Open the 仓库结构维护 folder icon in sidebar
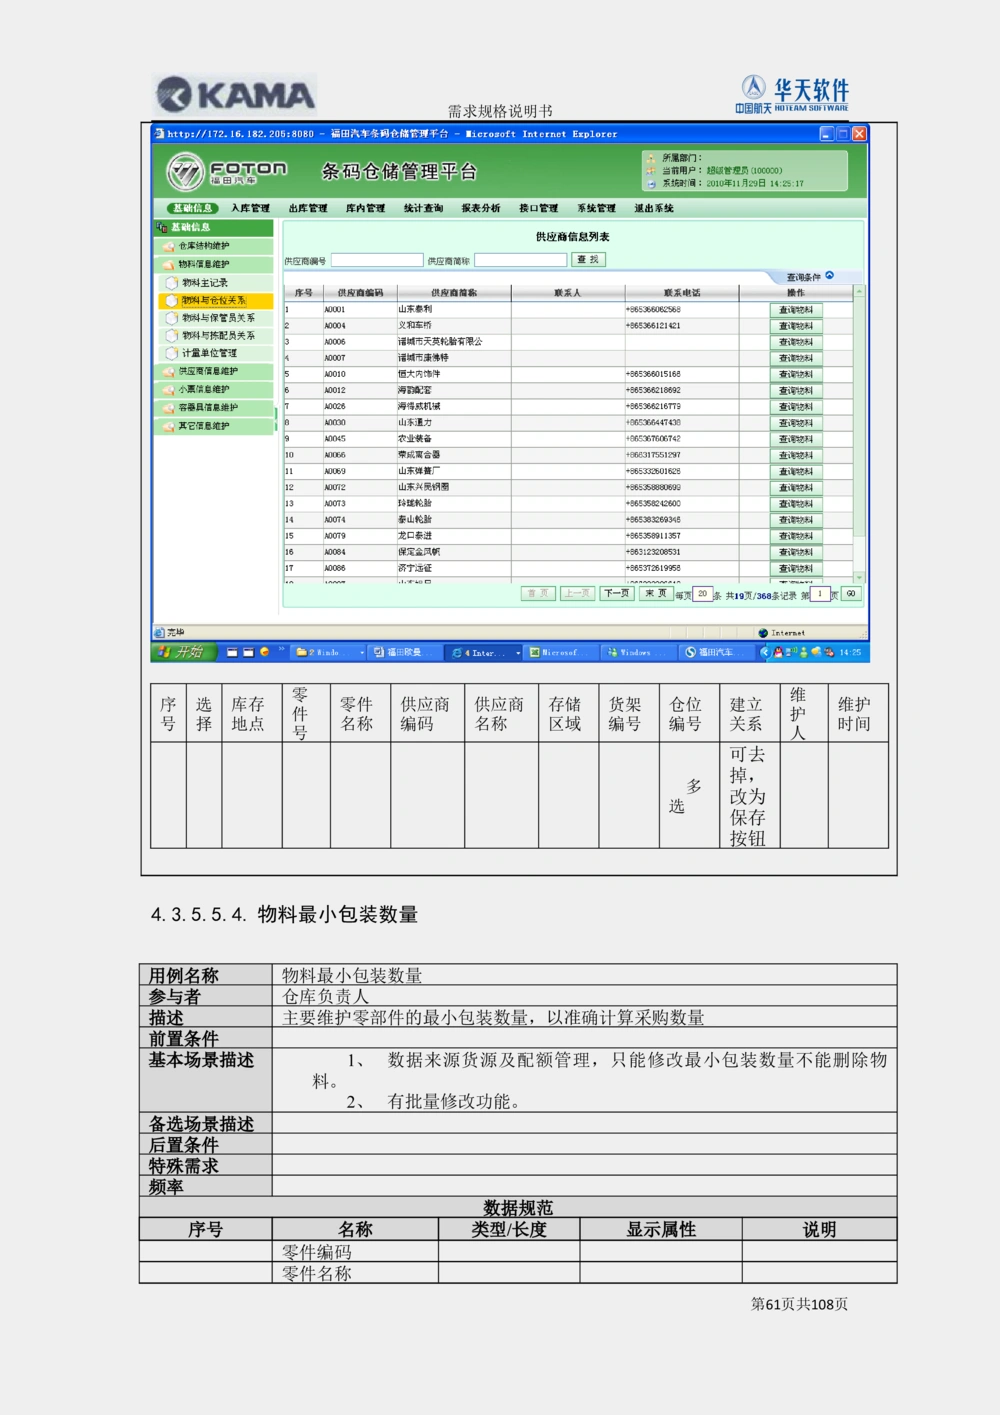Image resolution: width=1000 pixels, height=1415 pixels. coord(169,246)
